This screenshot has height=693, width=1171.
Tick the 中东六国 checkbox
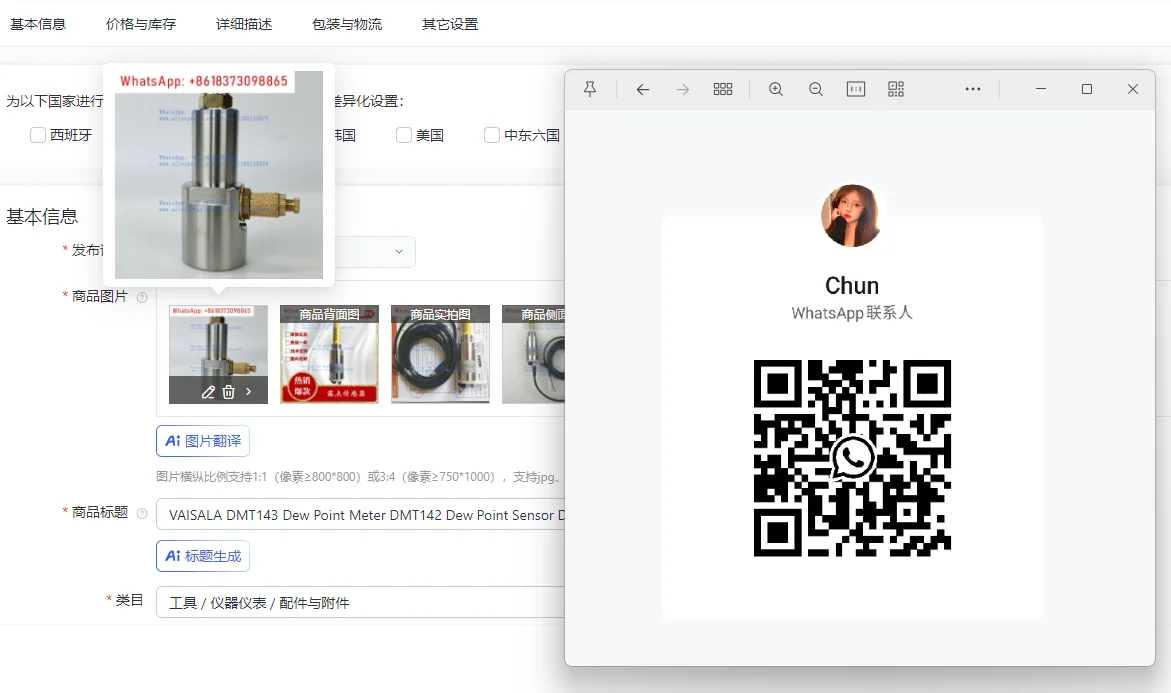(x=492, y=135)
